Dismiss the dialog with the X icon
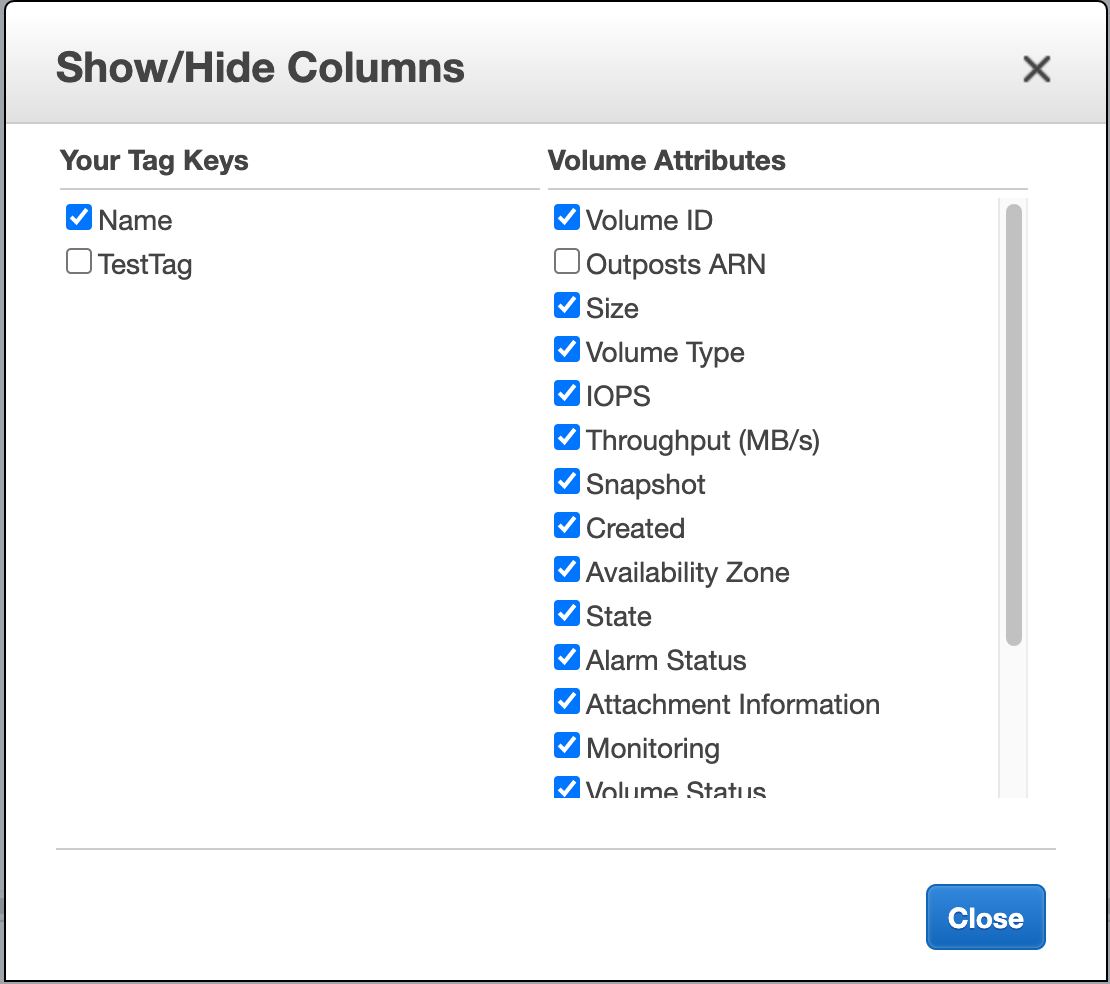 click(x=1037, y=69)
